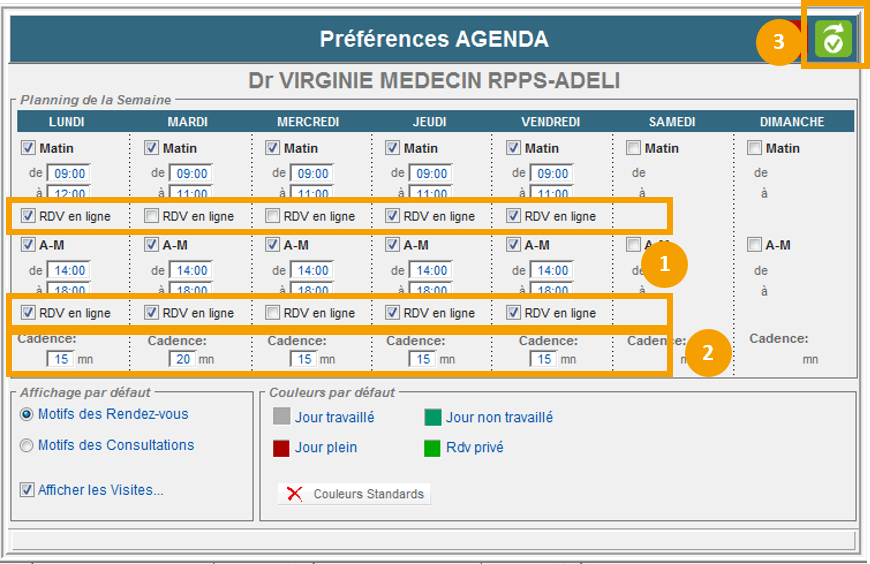This screenshot has height=564, width=870.
Task: Edit Lundi morning start time 09:00
Action: click(69, 173)
